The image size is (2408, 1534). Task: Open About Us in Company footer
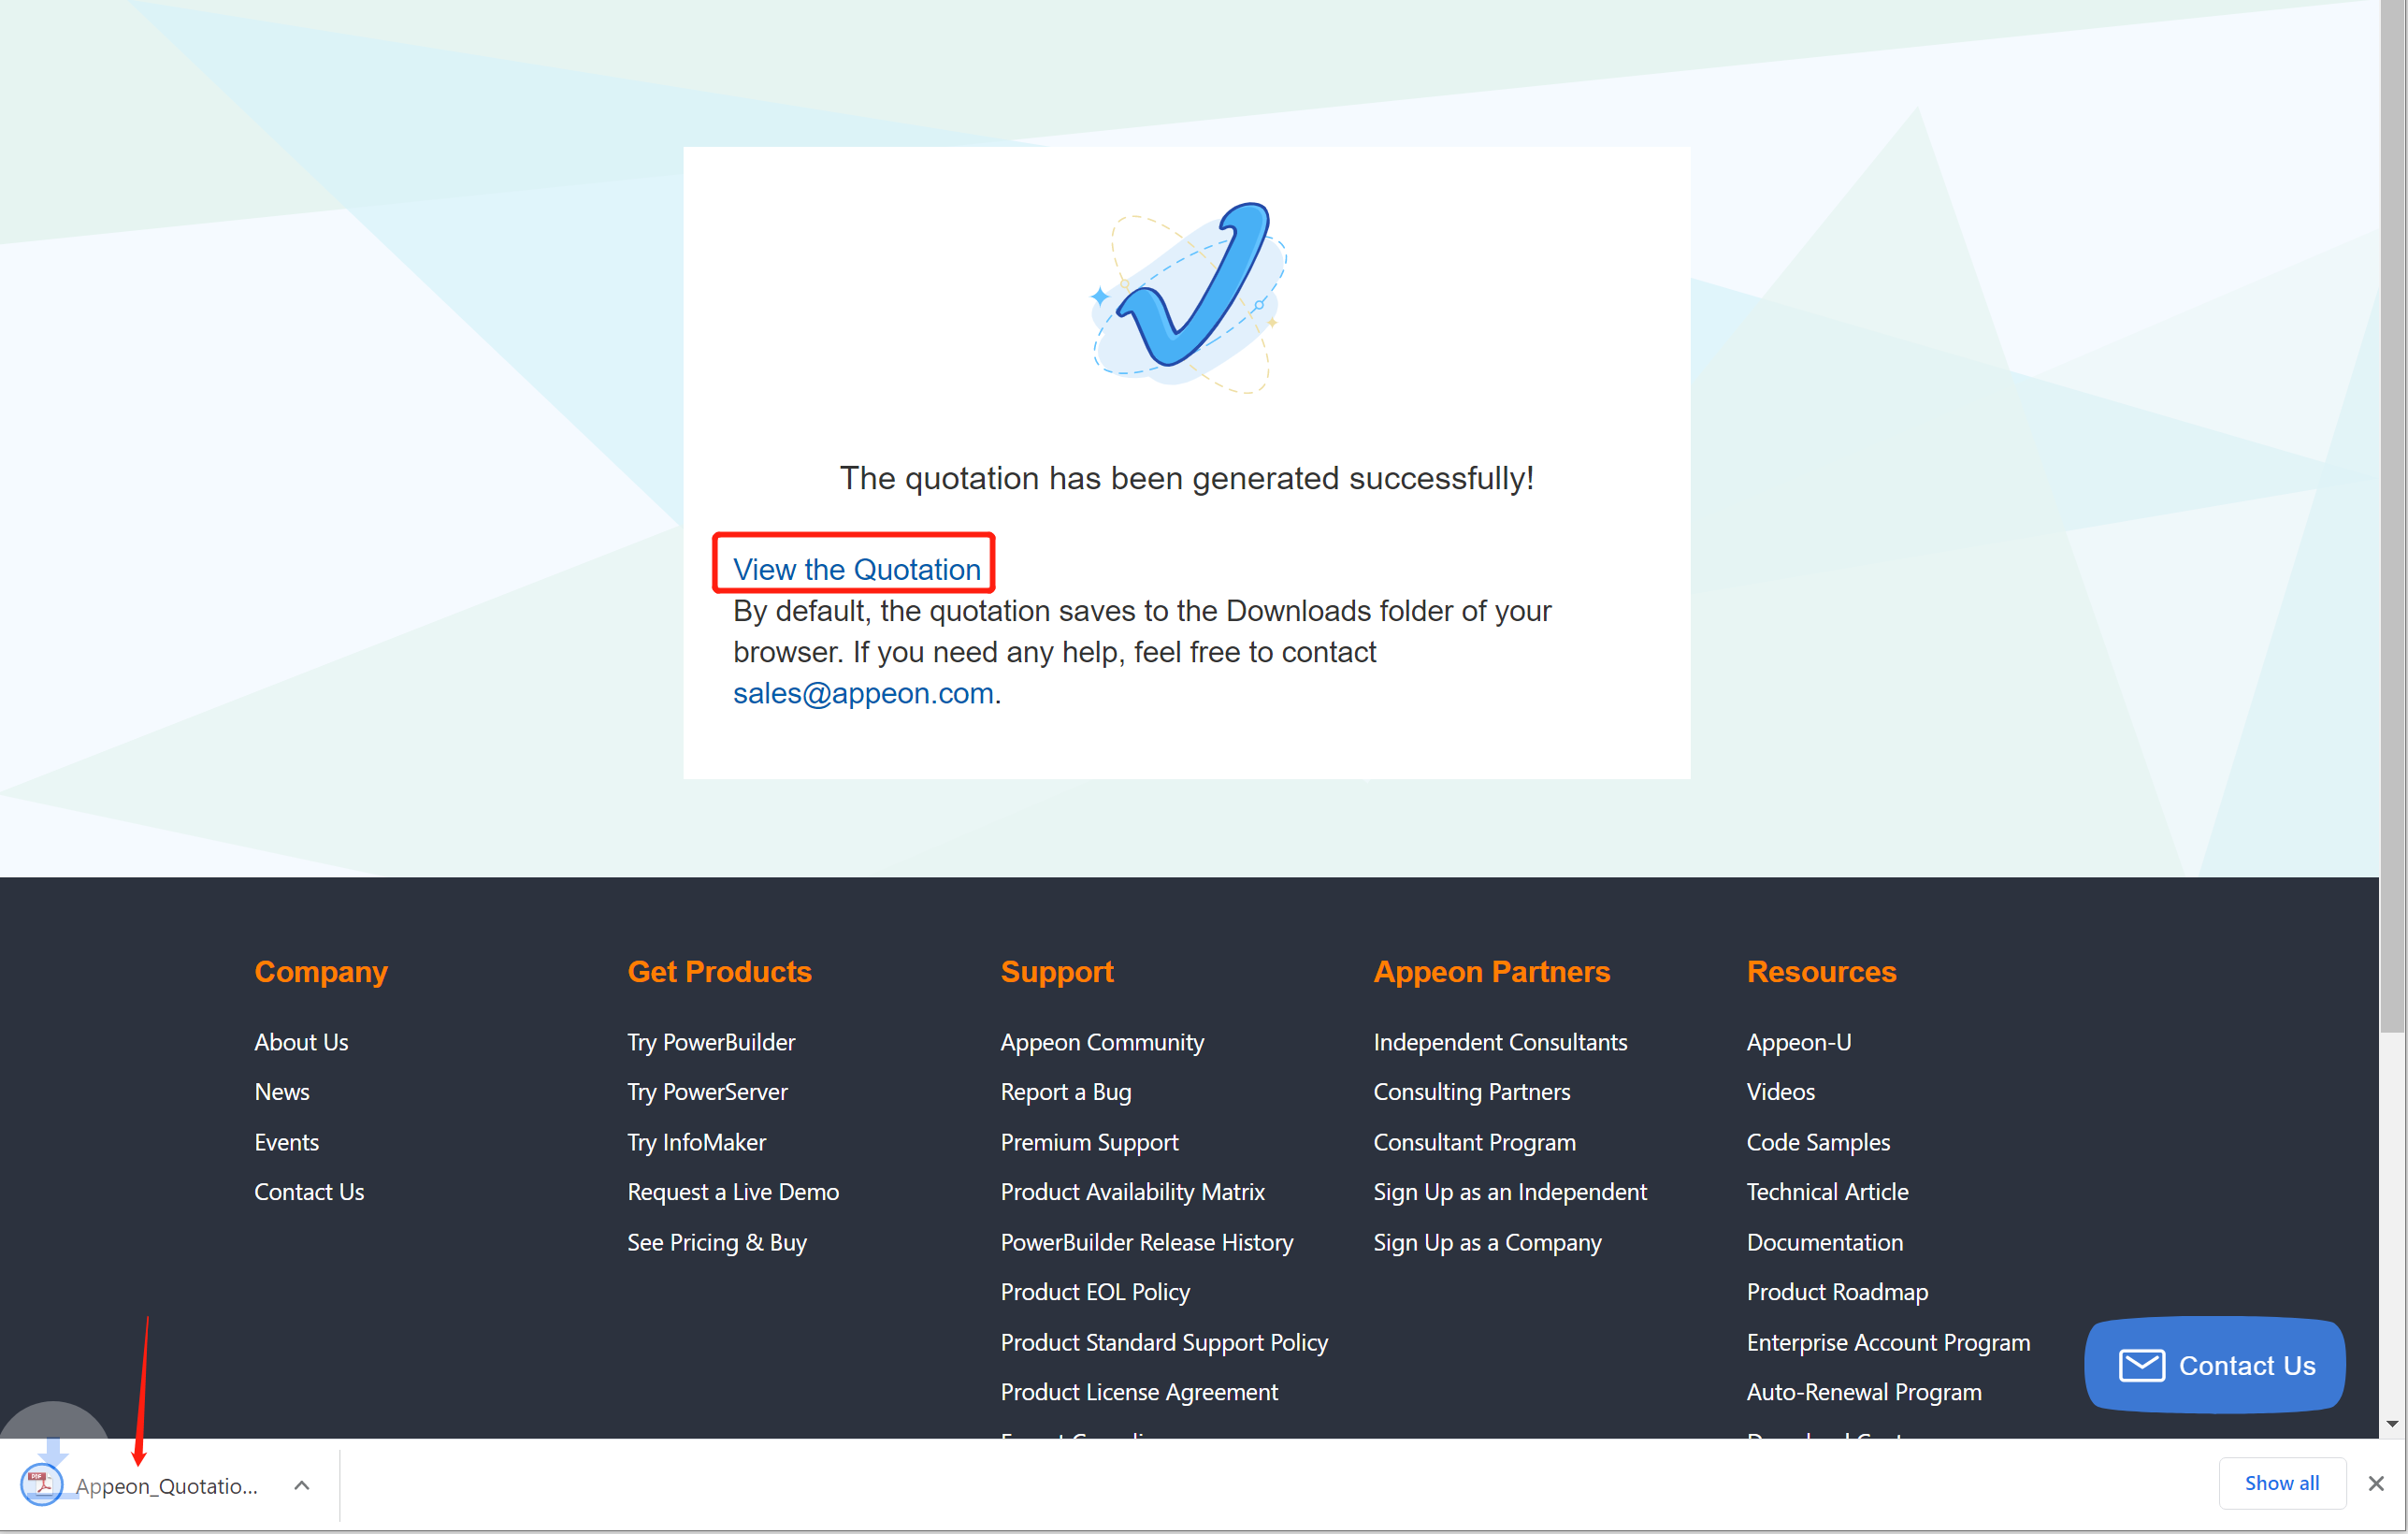pos(301,1041)
